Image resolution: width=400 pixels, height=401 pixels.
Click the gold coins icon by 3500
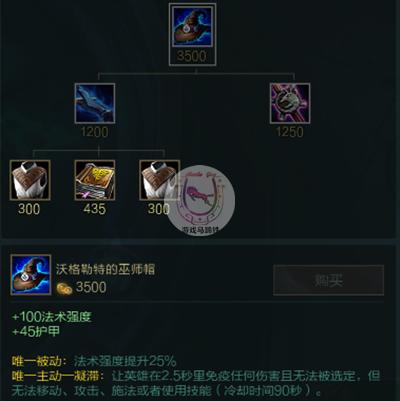pyautogui.click(x=64, y=289)
